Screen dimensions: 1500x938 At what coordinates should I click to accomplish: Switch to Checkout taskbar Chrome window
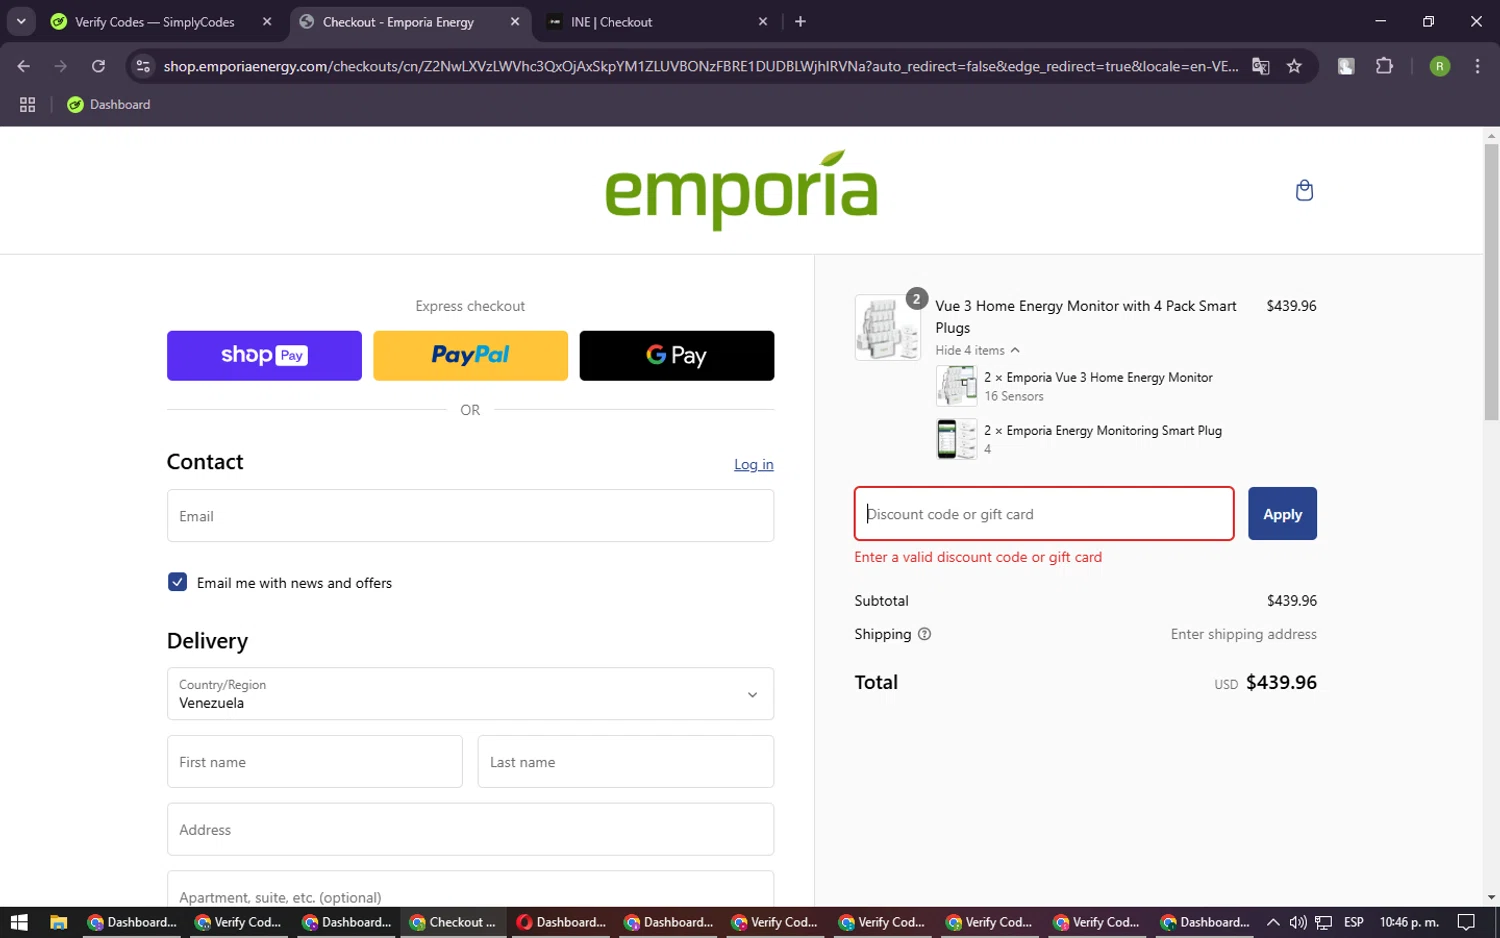pos(453,922)
